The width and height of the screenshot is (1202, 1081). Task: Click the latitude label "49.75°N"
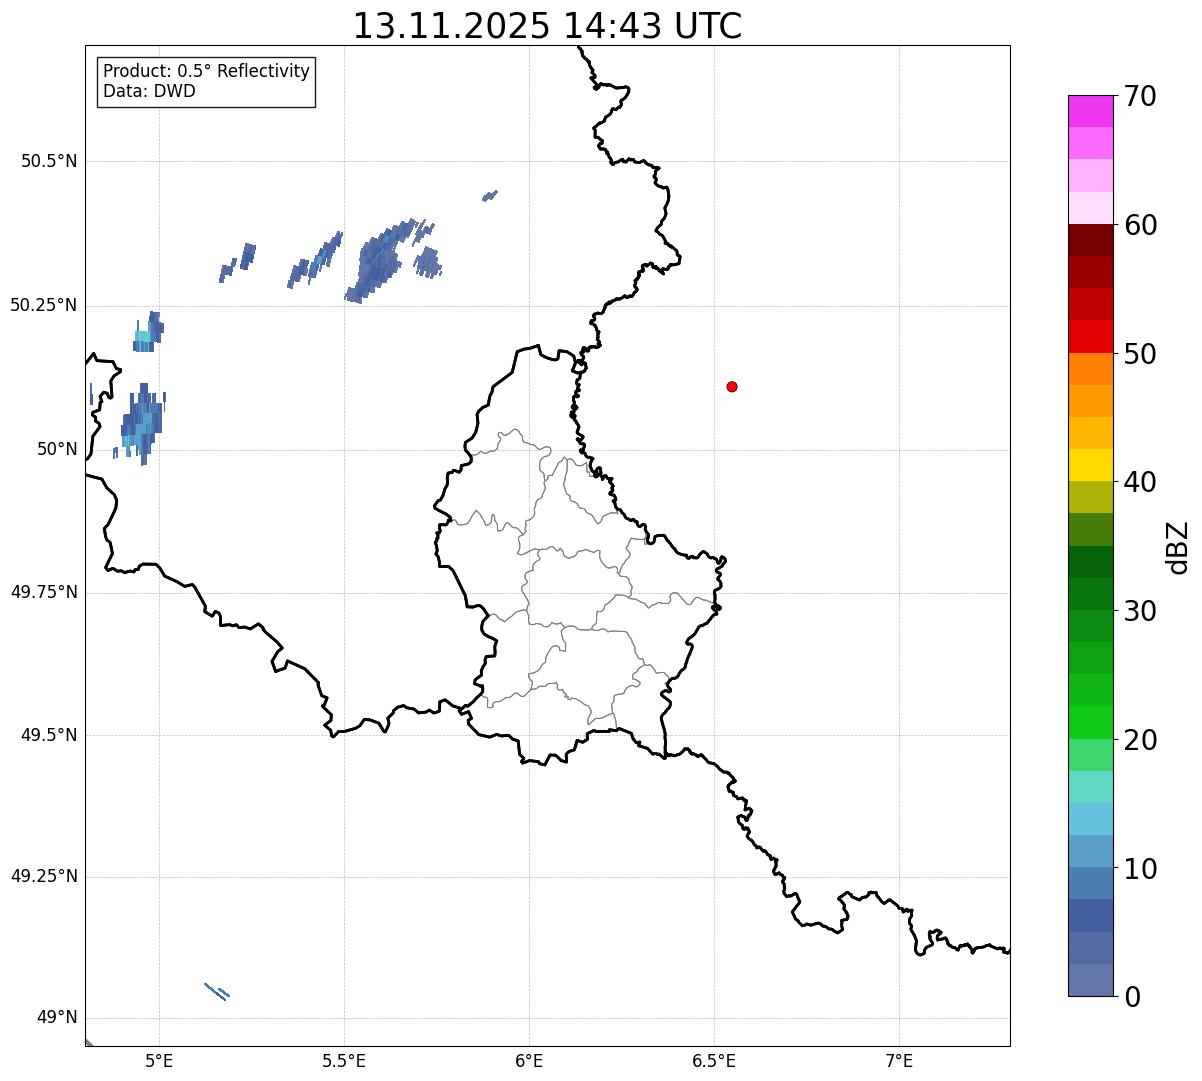pyautogui.click(x=44, y=592)
